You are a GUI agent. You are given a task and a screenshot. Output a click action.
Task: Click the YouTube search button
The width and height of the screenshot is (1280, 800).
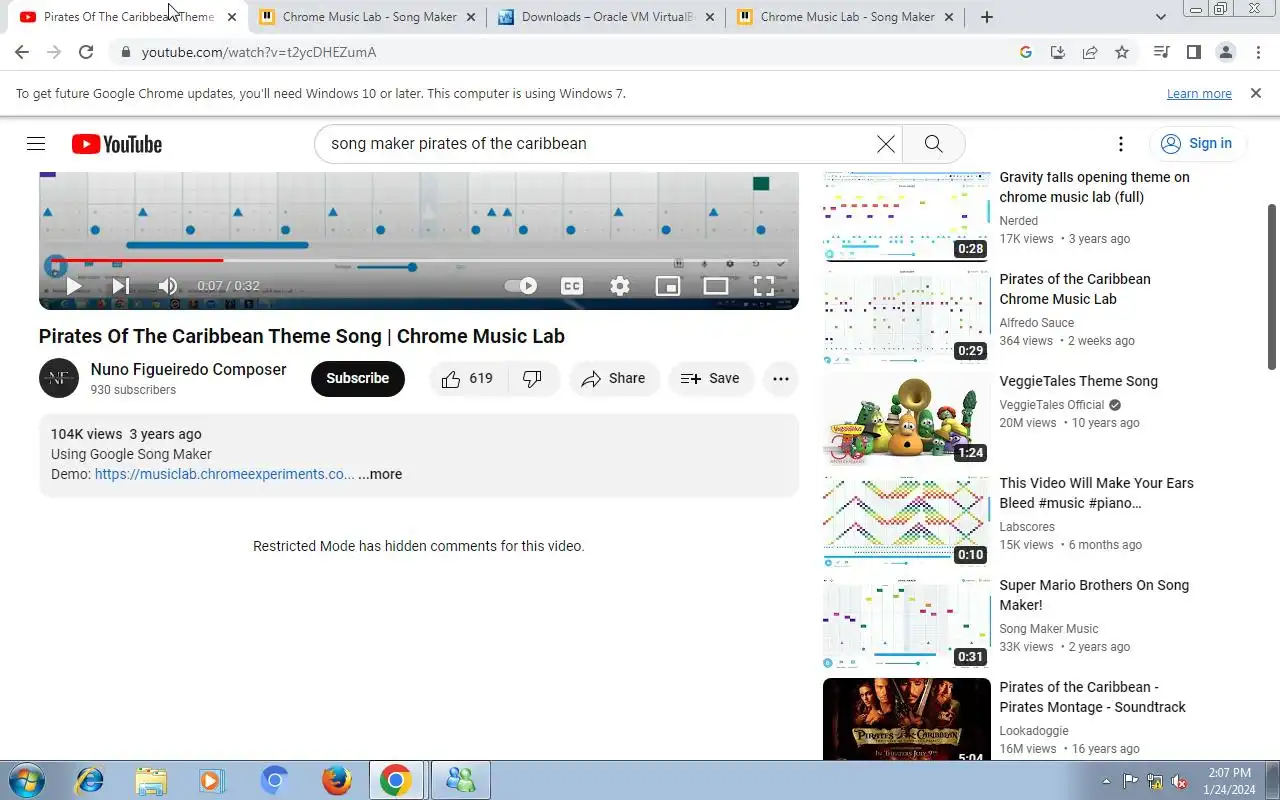933,144
